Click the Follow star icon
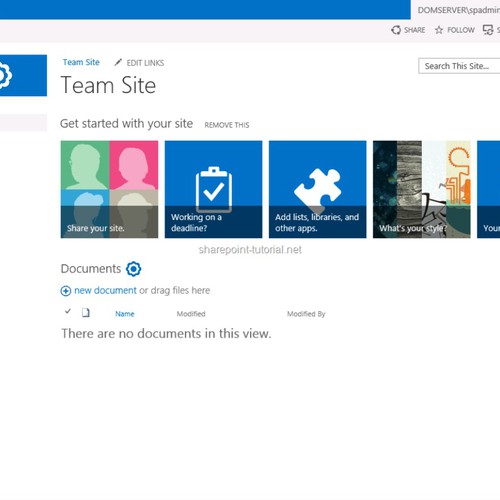The width and height of the screenshot is (500, 500). (439, 30)
